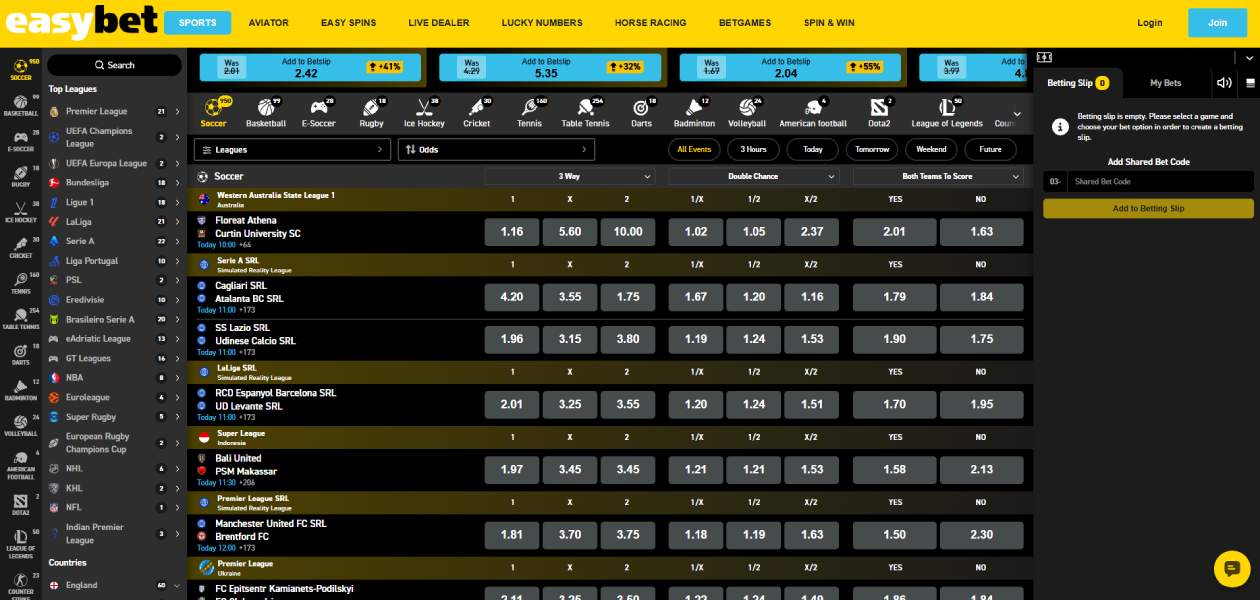Screen dimensions: 1260x600
Task: Expand the England country list
Action: pyautogui.click(x=177, y=585)
